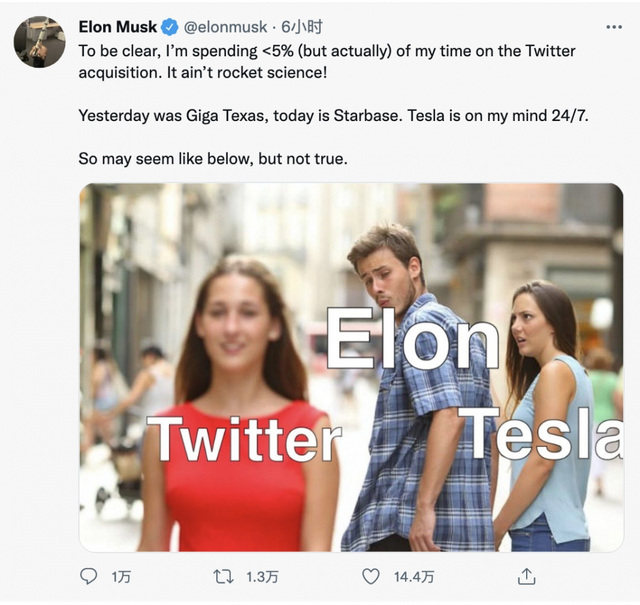The width and height of the screenshot is (640, 605).
Task: Open Elon Musk's profile avatar
Action: [x=39, y=41]
